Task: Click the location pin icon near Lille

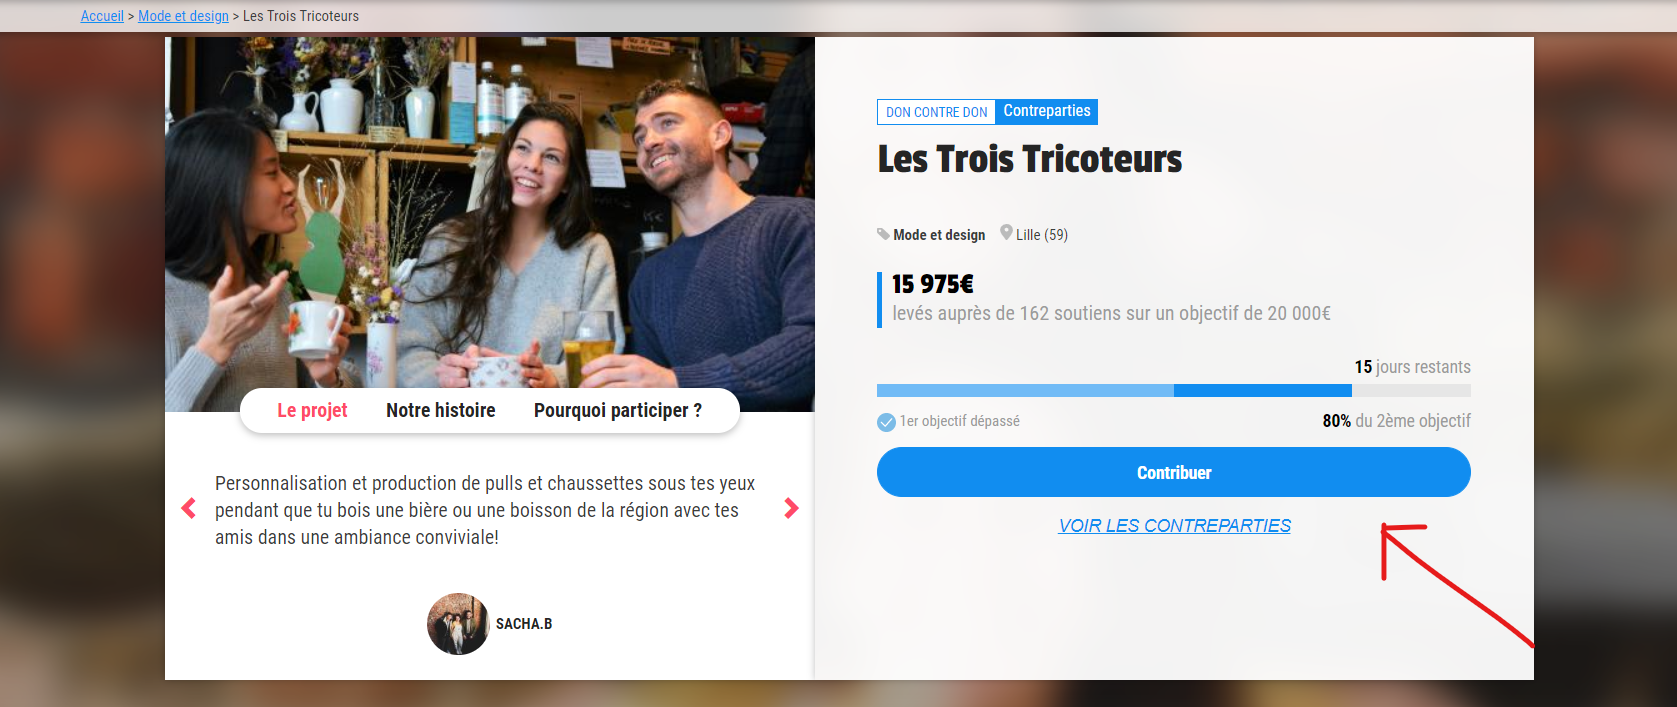Action: pos(1006,232)
